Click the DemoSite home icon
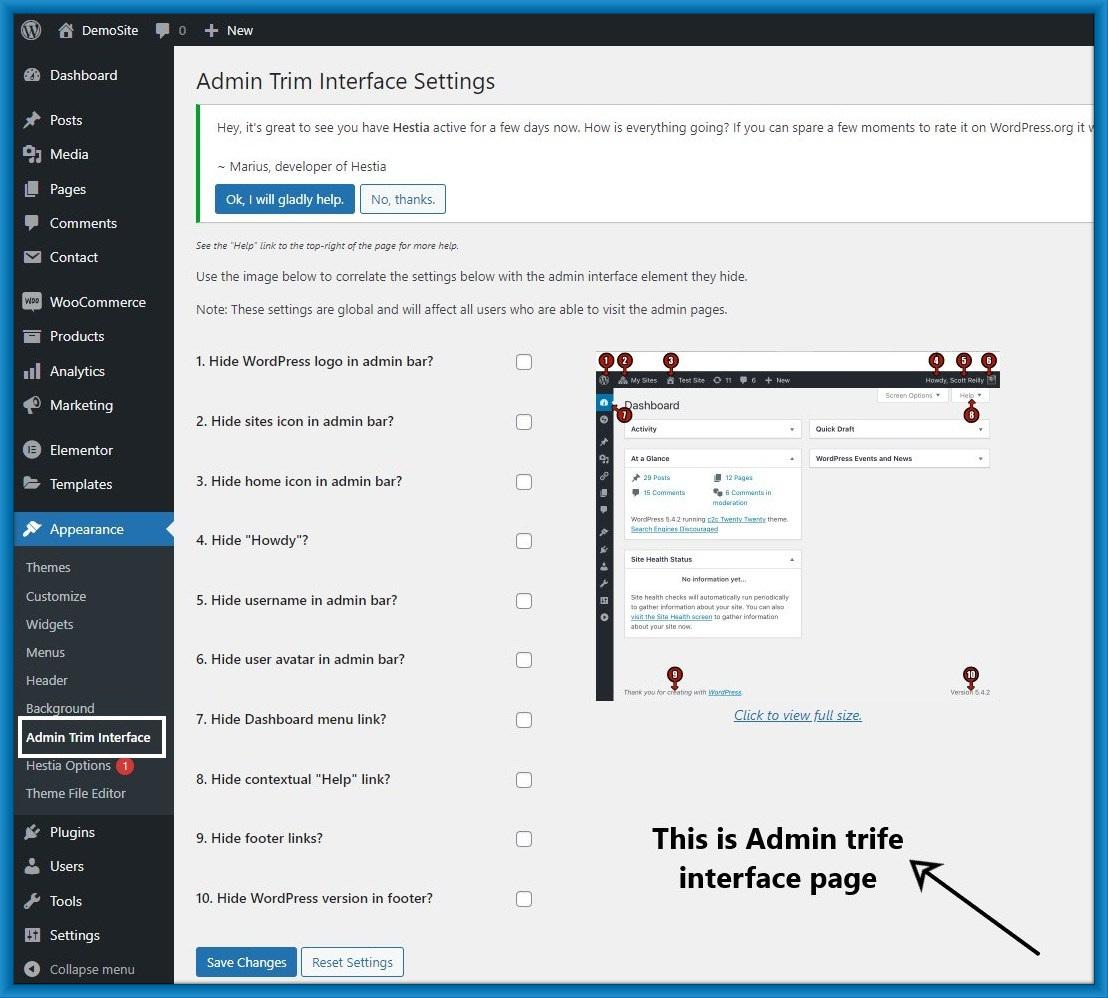The image size is (1108, 998). click(66, 30)
